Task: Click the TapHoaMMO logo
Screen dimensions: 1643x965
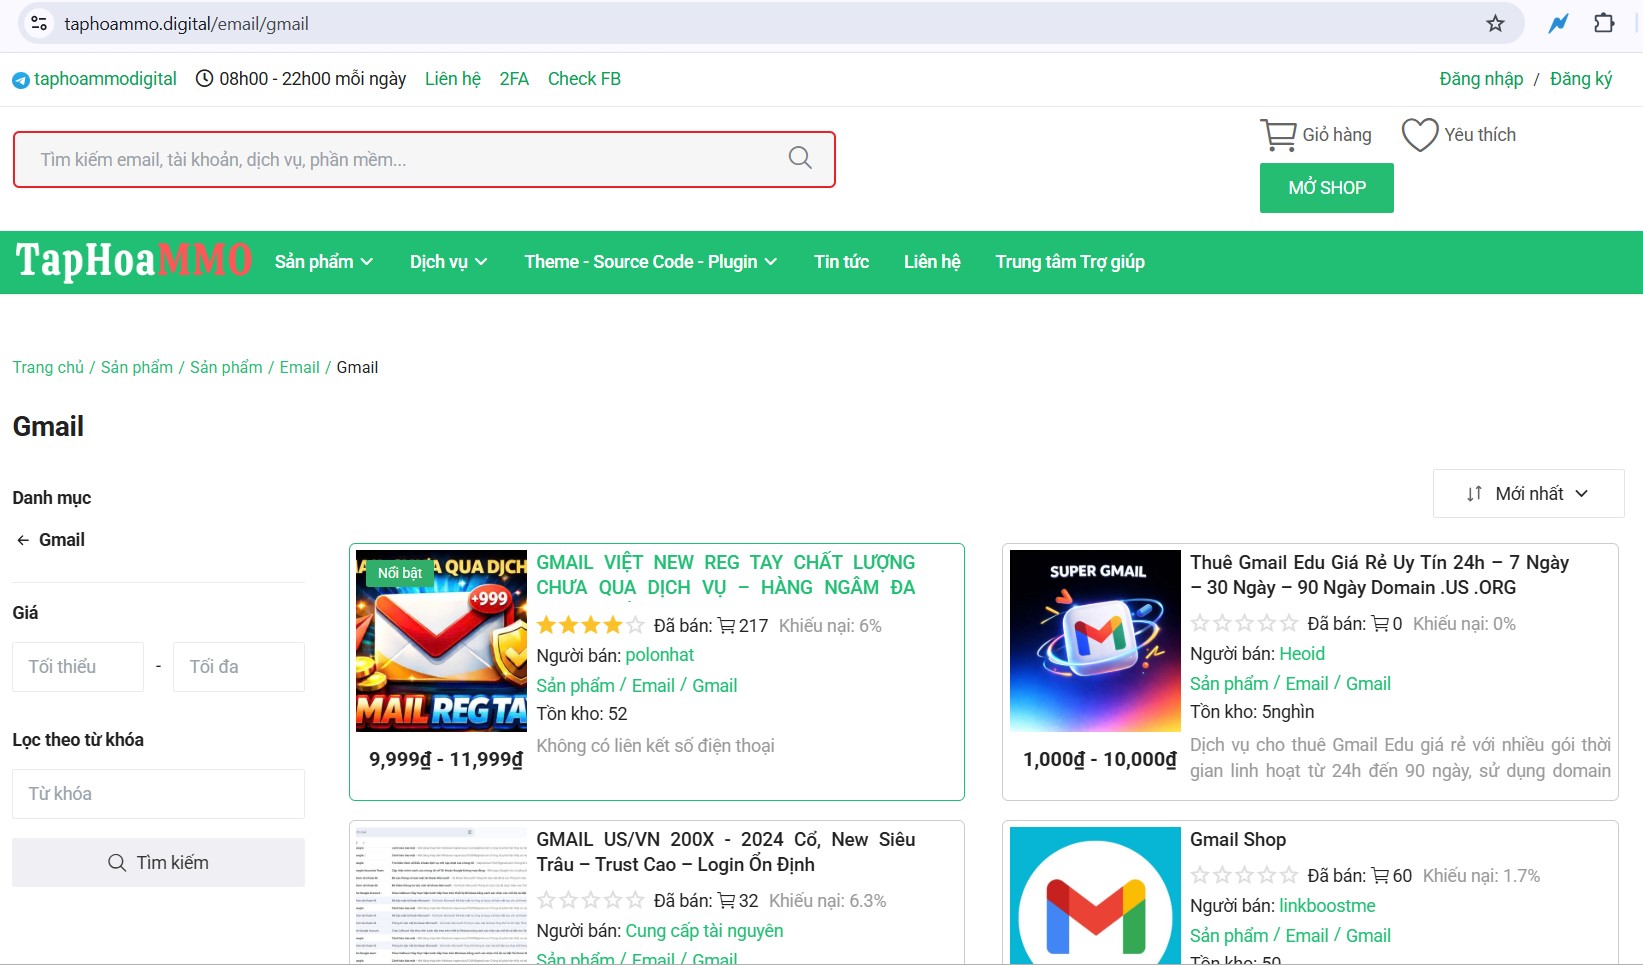Action: click(133, 261)
